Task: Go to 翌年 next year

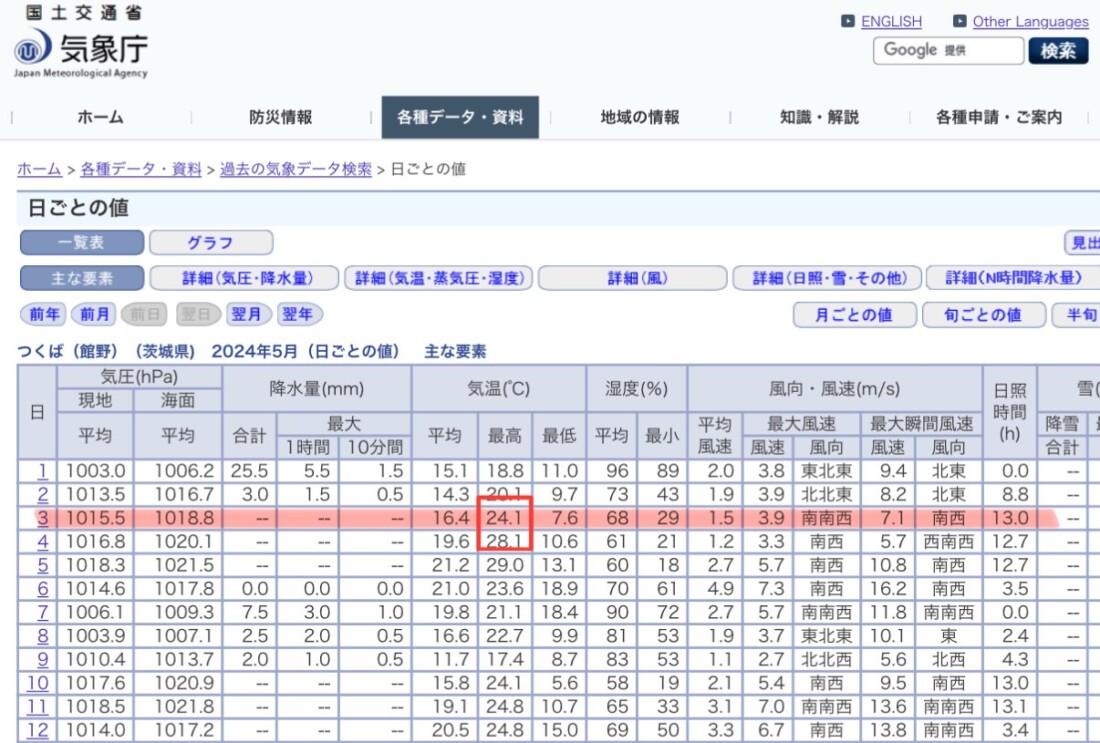Action: (299, 314)
